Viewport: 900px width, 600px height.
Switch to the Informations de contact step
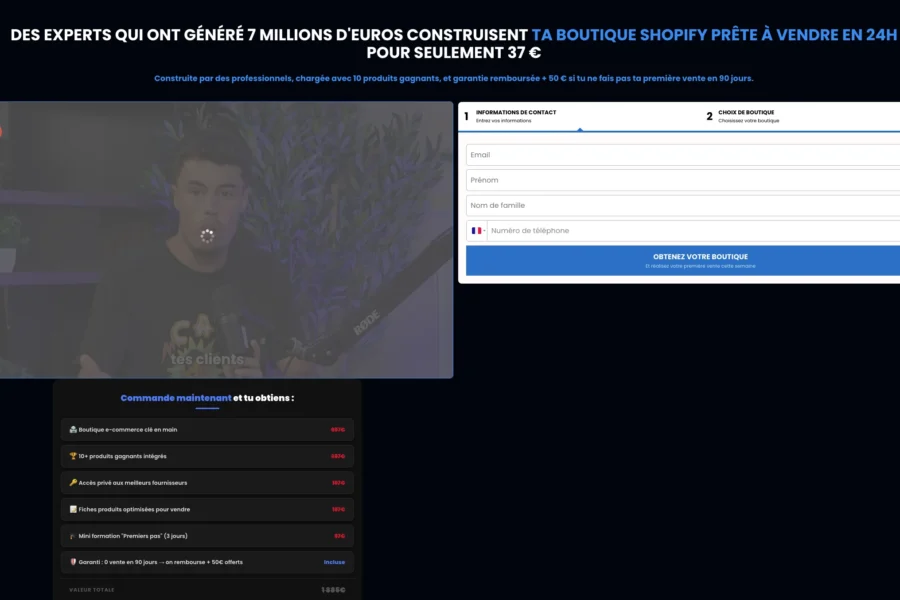515,116
